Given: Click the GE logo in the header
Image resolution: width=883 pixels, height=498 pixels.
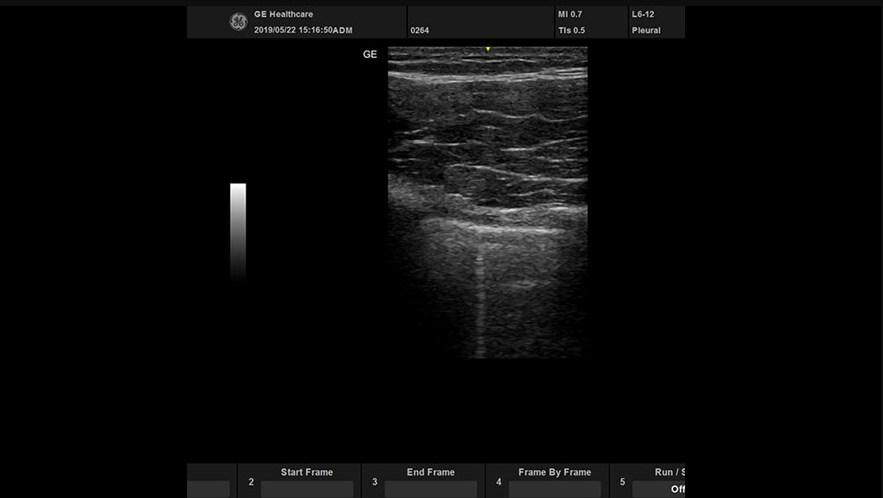Looking at the screenshot, I should [x=238, y=22].
